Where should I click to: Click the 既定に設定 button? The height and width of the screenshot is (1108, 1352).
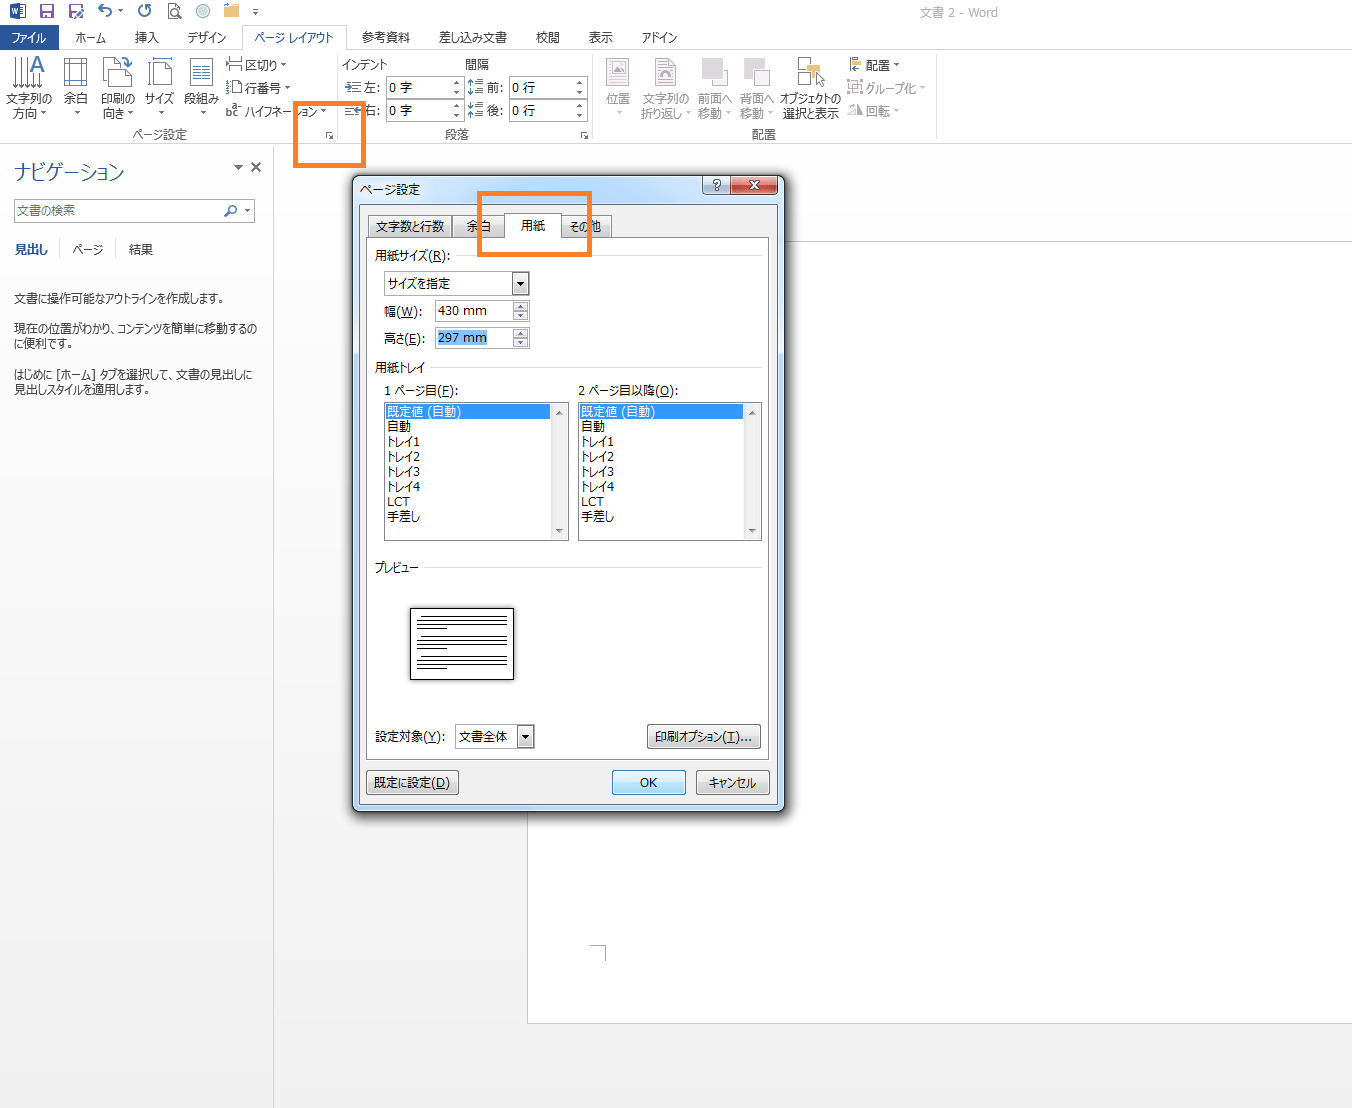[412, 783]
